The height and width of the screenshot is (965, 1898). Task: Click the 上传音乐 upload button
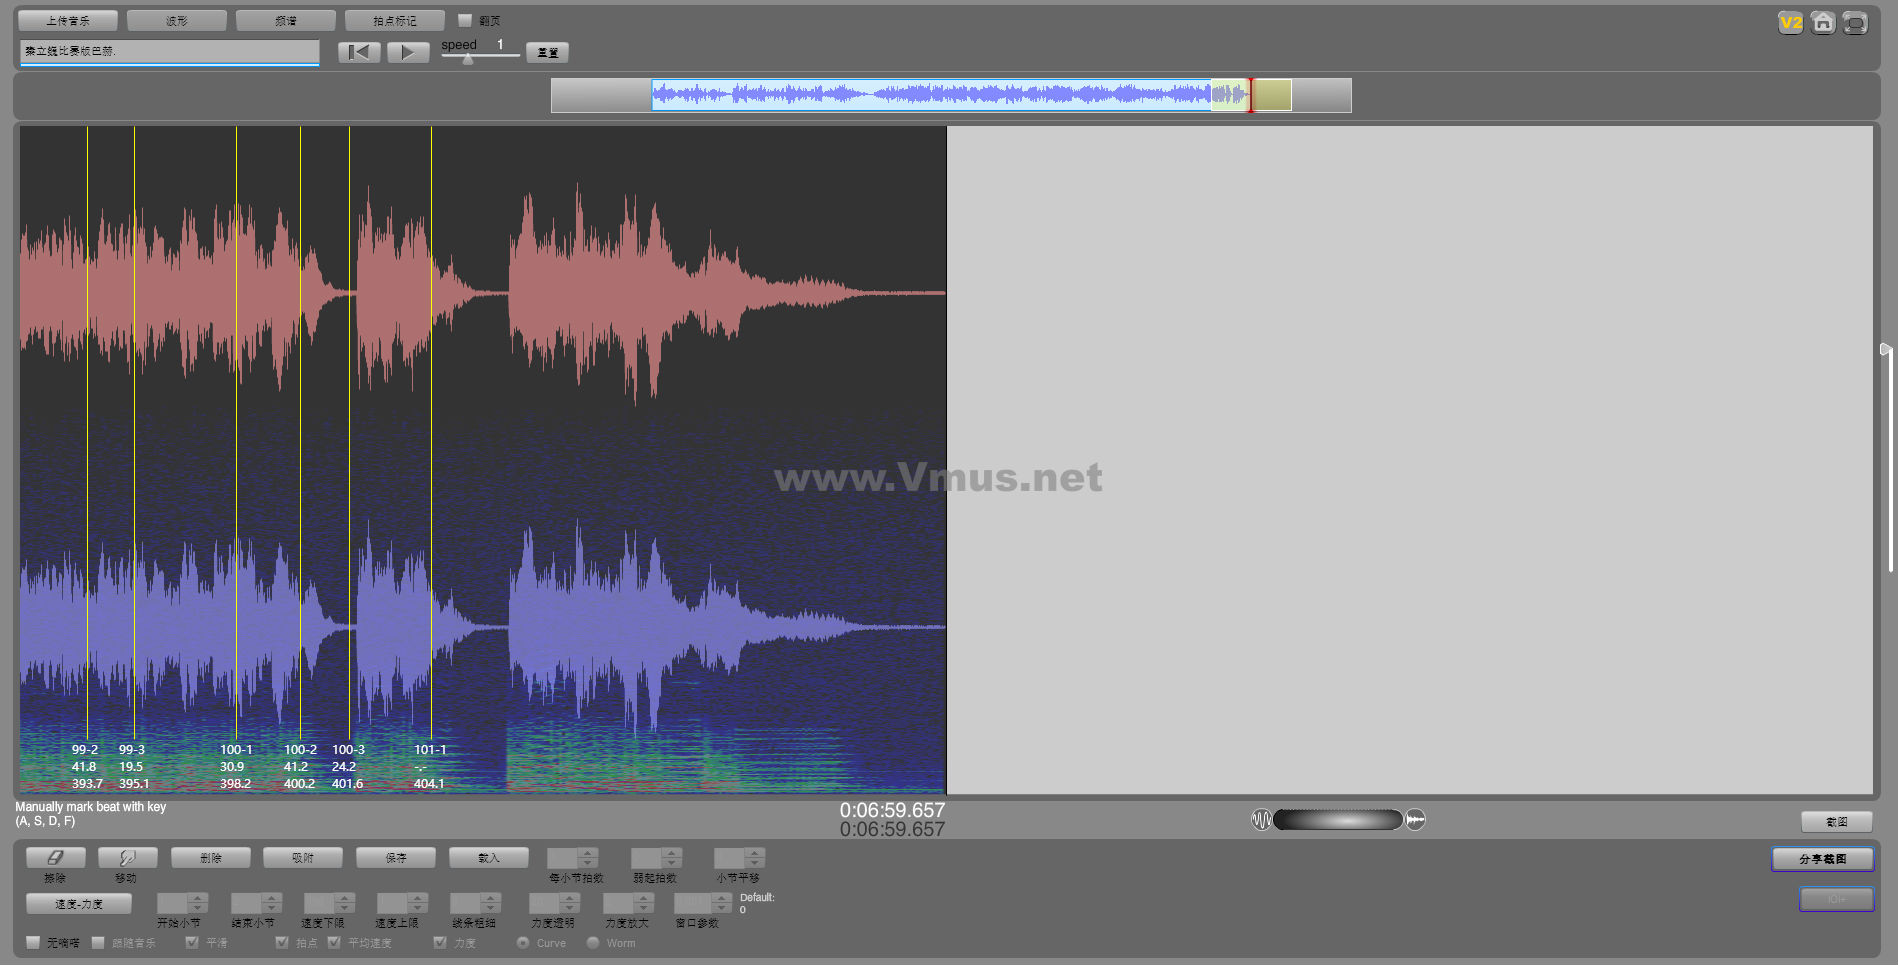pyautogui.click(x=68, y=20)
